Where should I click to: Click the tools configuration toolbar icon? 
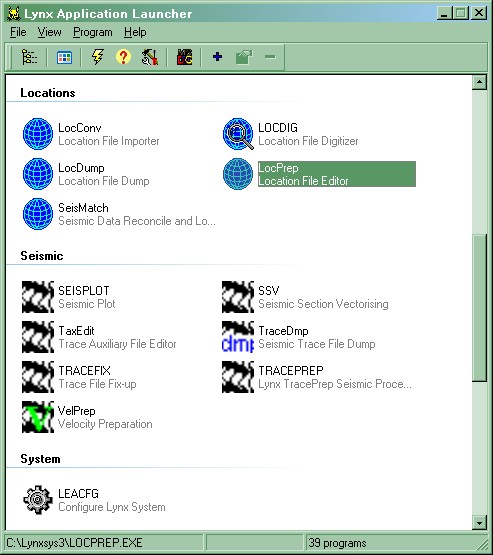coord(149,57)
